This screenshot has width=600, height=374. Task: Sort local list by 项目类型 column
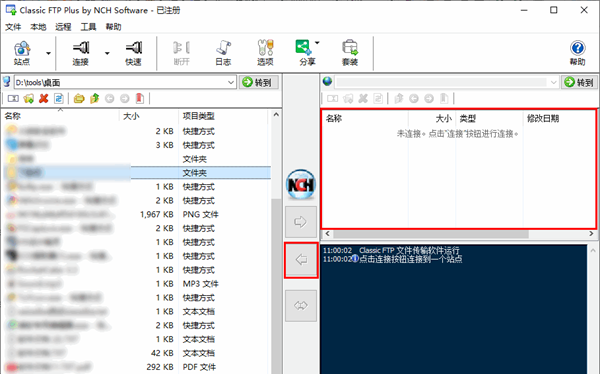click(x=224, y=116)
